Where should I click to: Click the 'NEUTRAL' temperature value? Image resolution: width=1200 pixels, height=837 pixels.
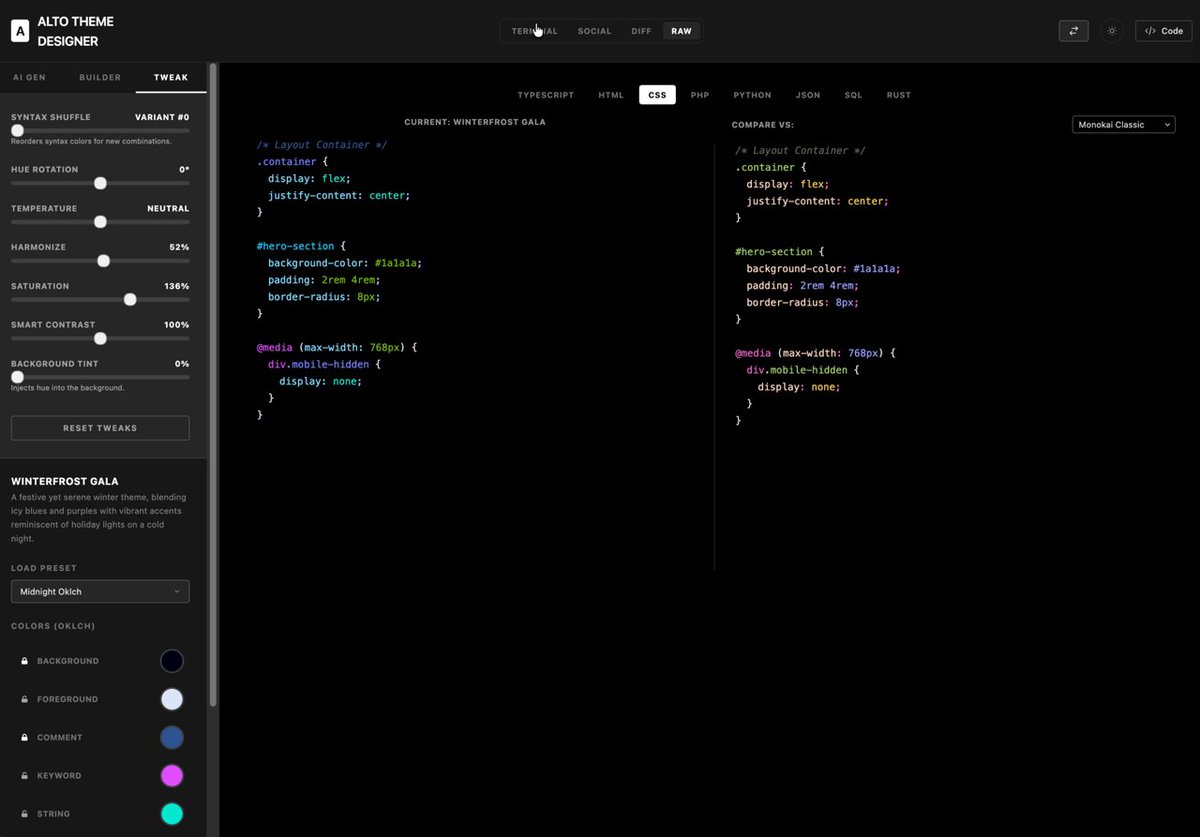click(x=168, y=208)
